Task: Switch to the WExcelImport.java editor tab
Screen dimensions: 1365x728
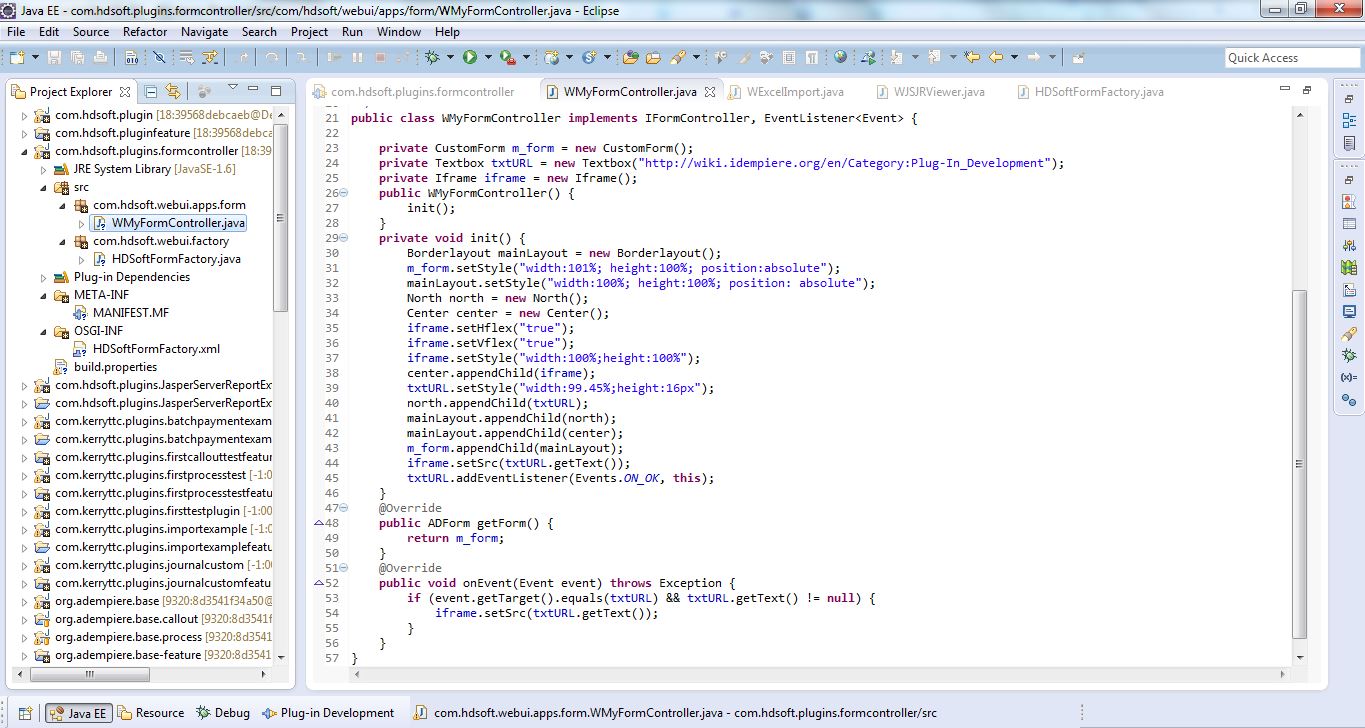Action: (x=794, y=92)
